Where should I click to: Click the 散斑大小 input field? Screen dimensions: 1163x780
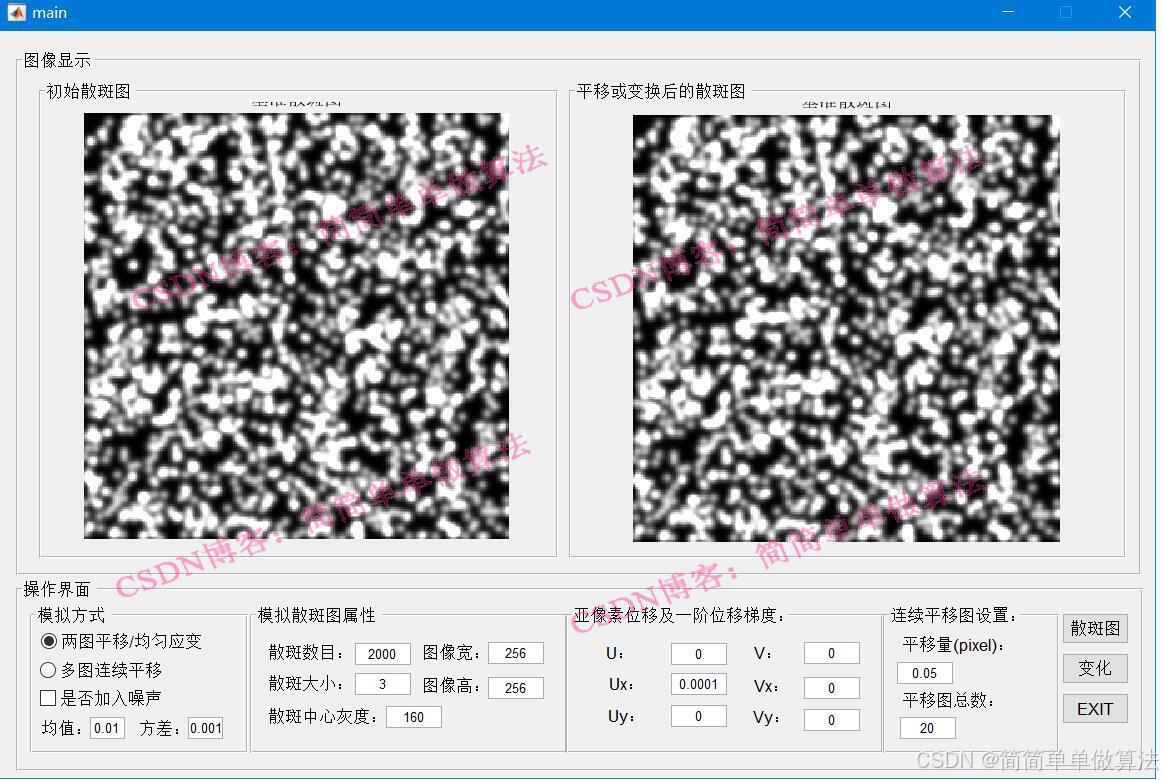383,684
